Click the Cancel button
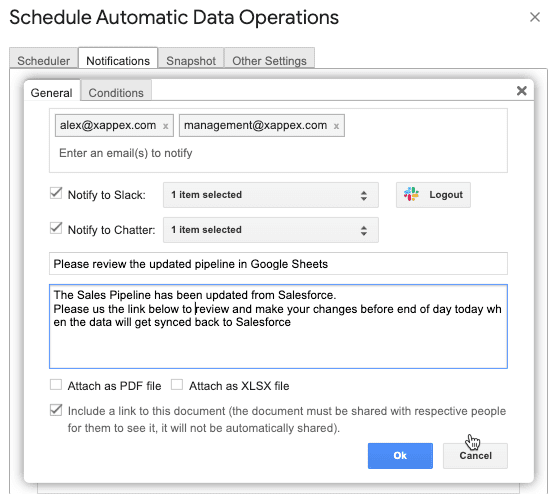Screen dimensions: 550x494 tap(475, 455)
